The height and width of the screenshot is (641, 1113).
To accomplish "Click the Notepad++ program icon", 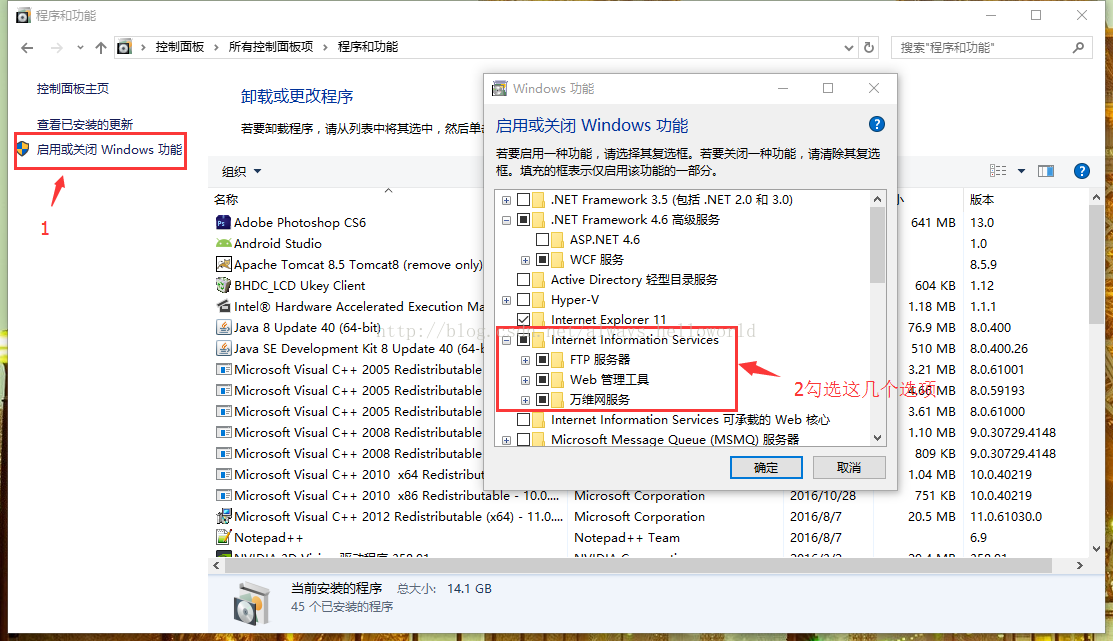I will [x=223, y=537].
